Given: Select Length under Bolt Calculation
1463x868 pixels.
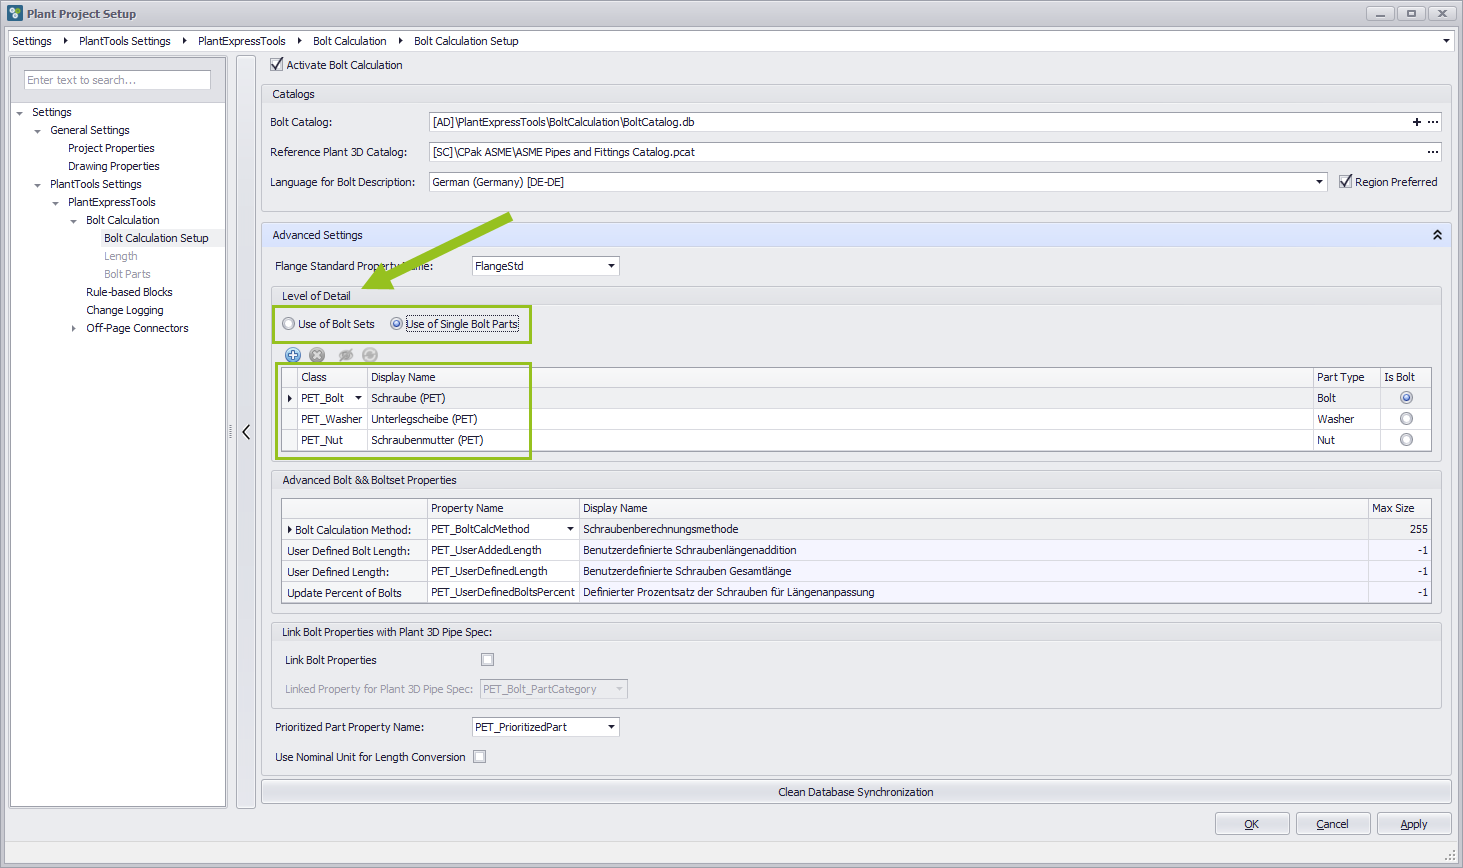Looking at the screenshot, I should click(x=121, y=256).
